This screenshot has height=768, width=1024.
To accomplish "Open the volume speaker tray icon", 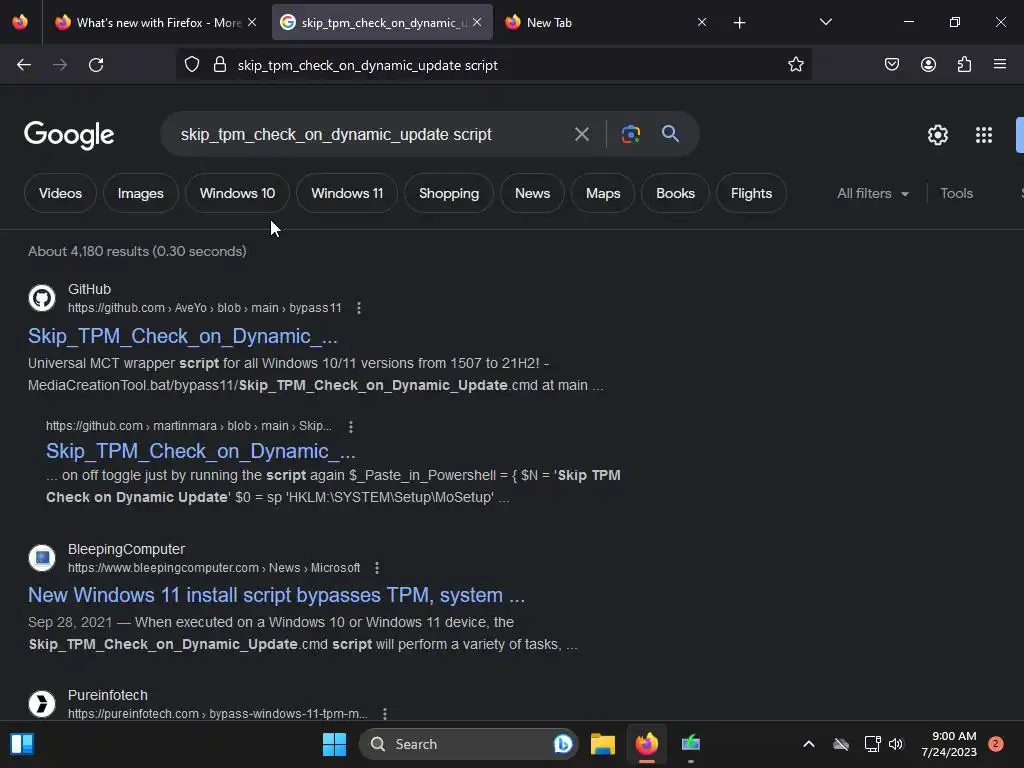I will [x=895, y=744].
